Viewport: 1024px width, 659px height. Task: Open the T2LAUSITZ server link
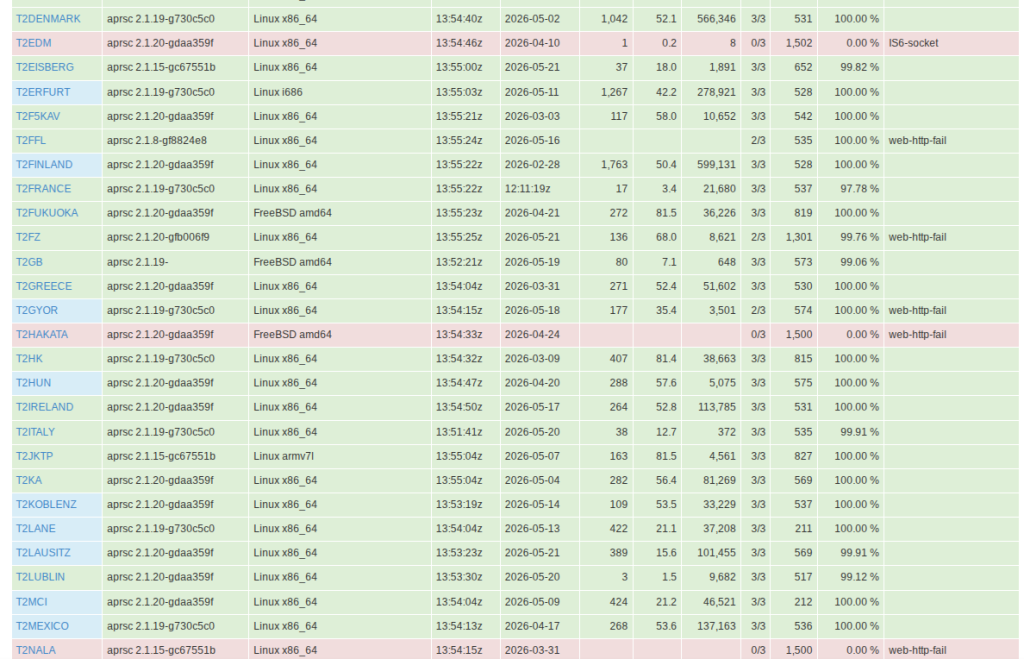click(x=43, y=553)
